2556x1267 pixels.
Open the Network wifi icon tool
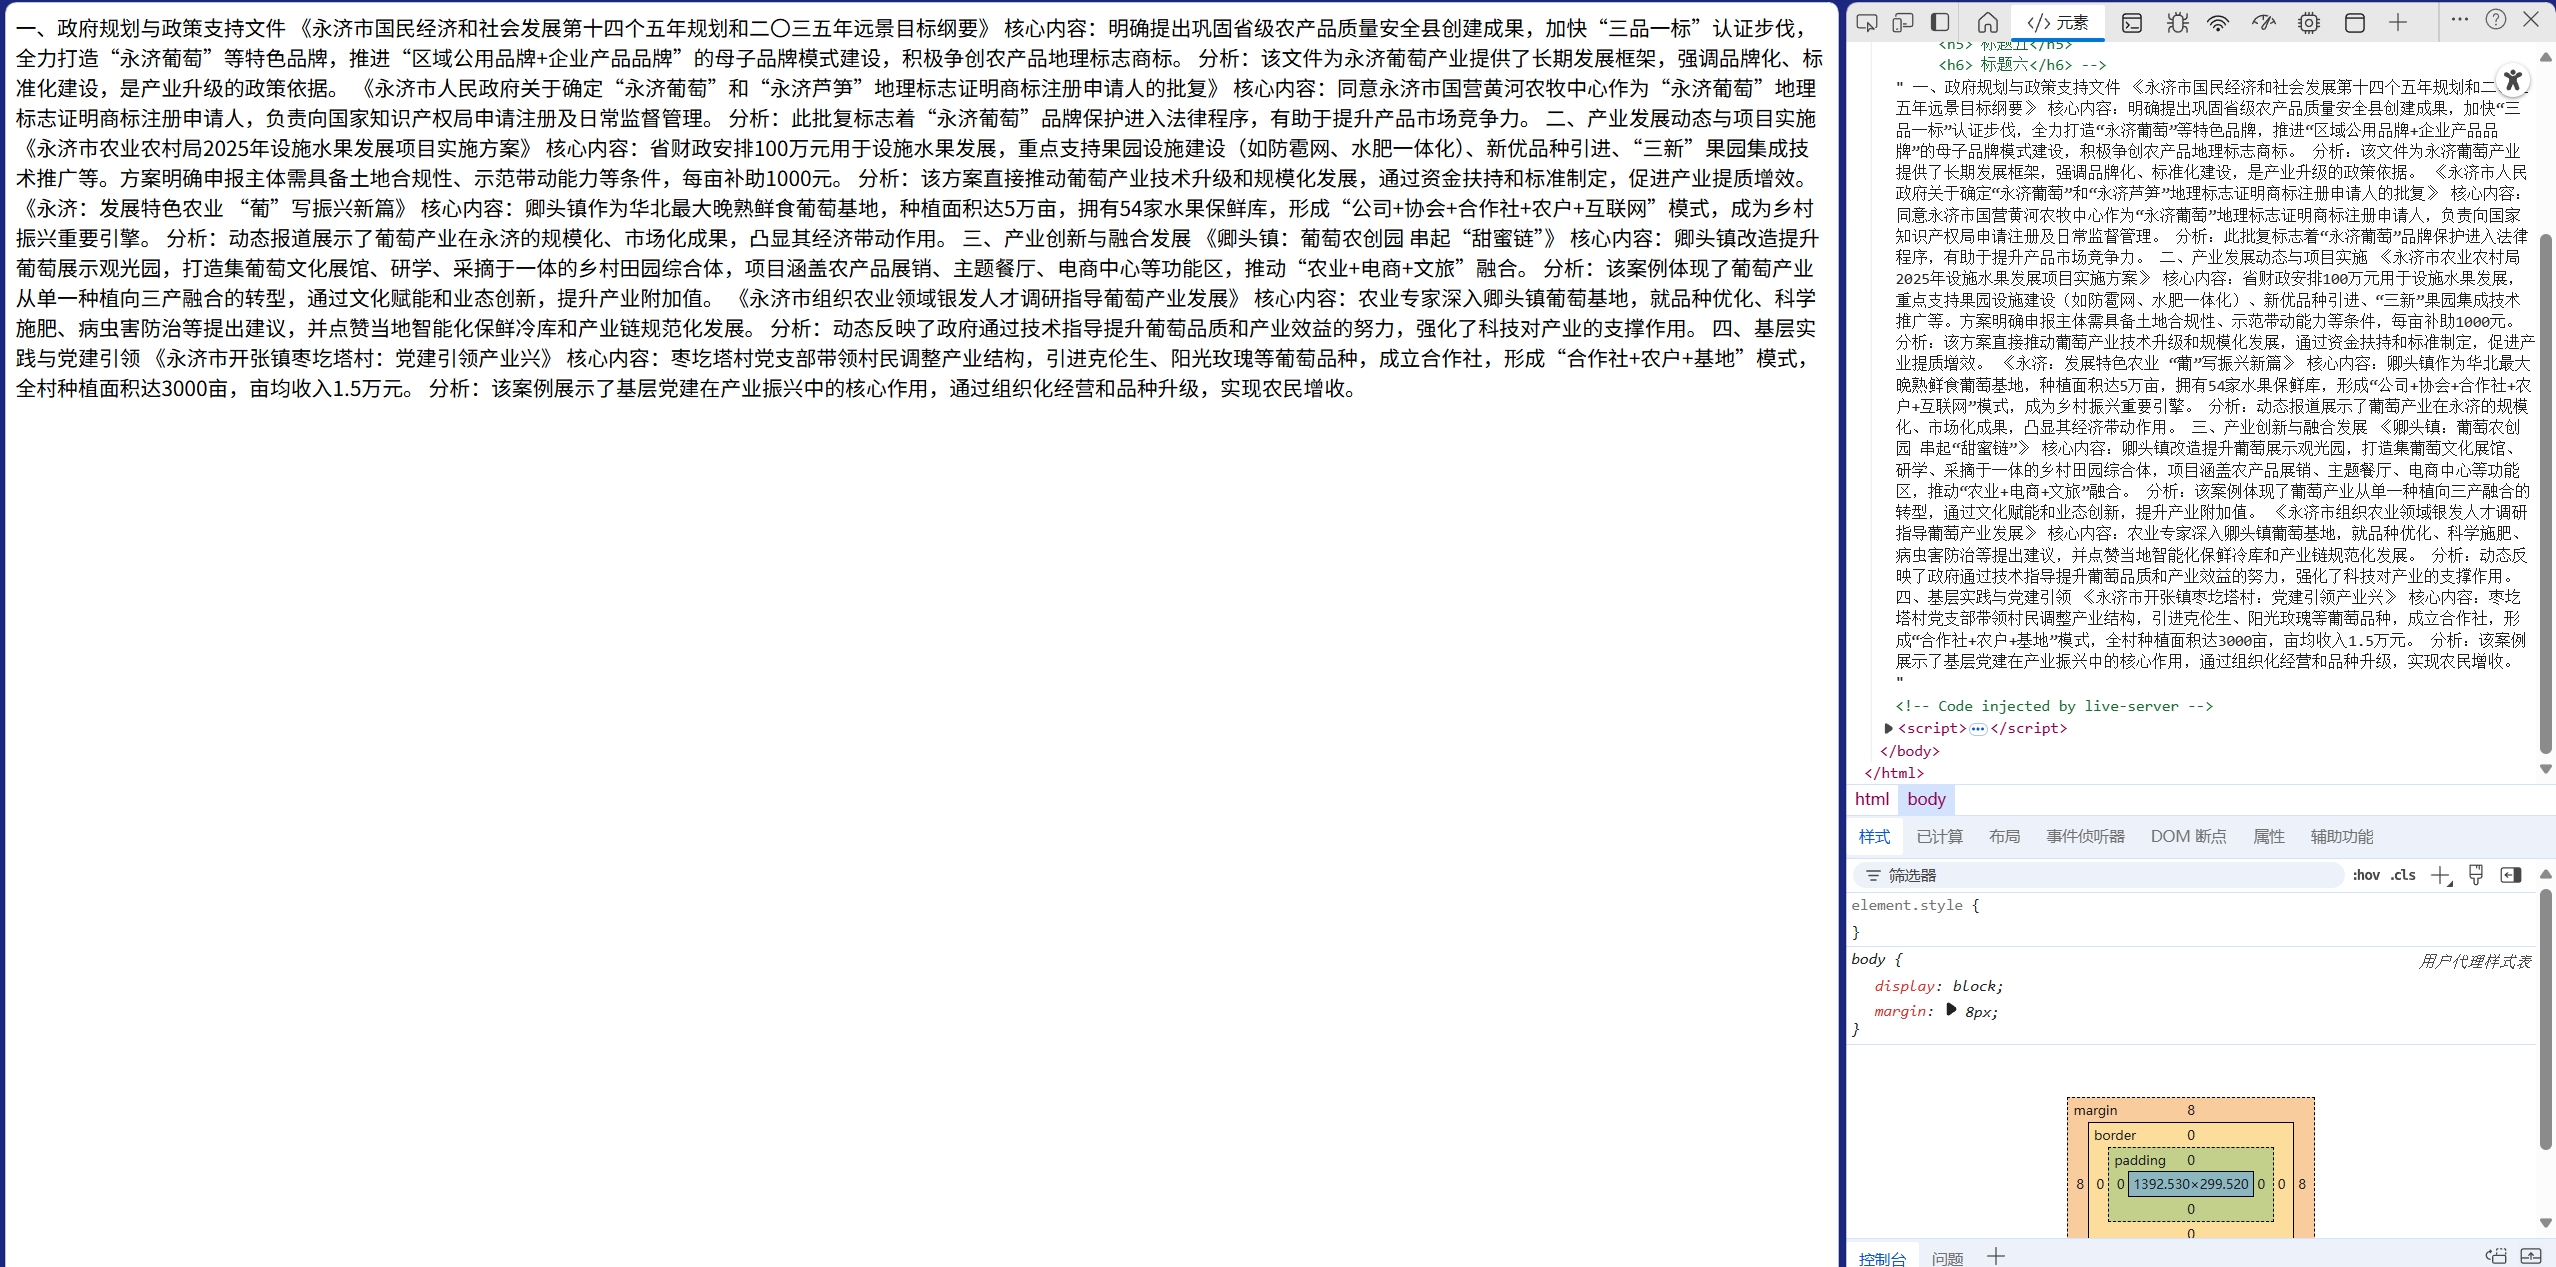click(2218, 22)
